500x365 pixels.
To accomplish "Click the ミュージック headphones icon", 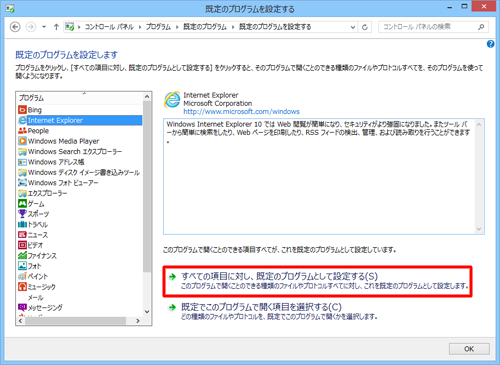I will click(x=22, y=286).
